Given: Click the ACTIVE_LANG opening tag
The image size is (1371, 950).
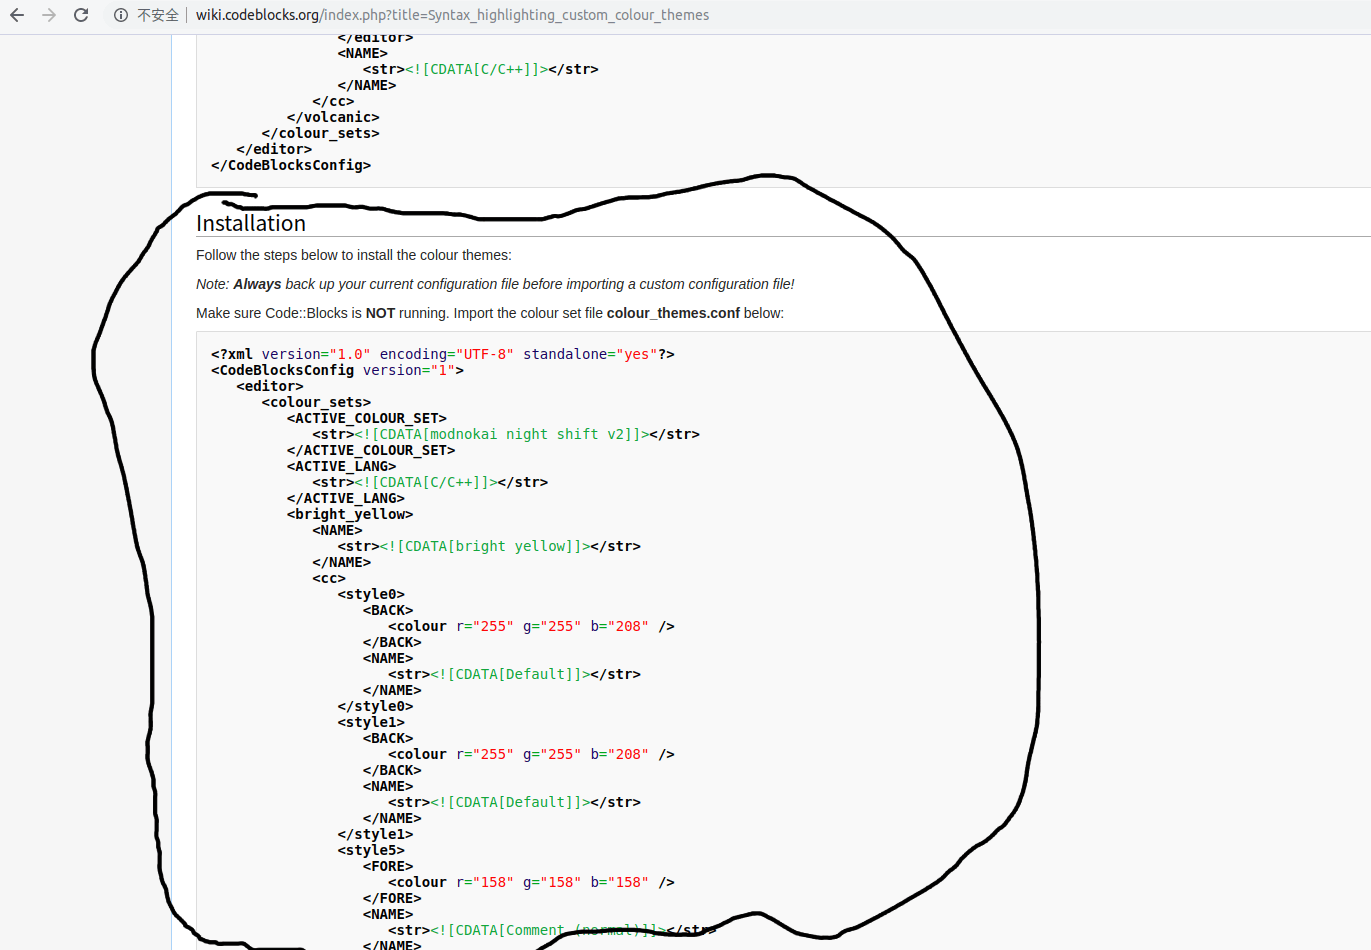Looking at the screenshot, I should [x=341, y=466].
